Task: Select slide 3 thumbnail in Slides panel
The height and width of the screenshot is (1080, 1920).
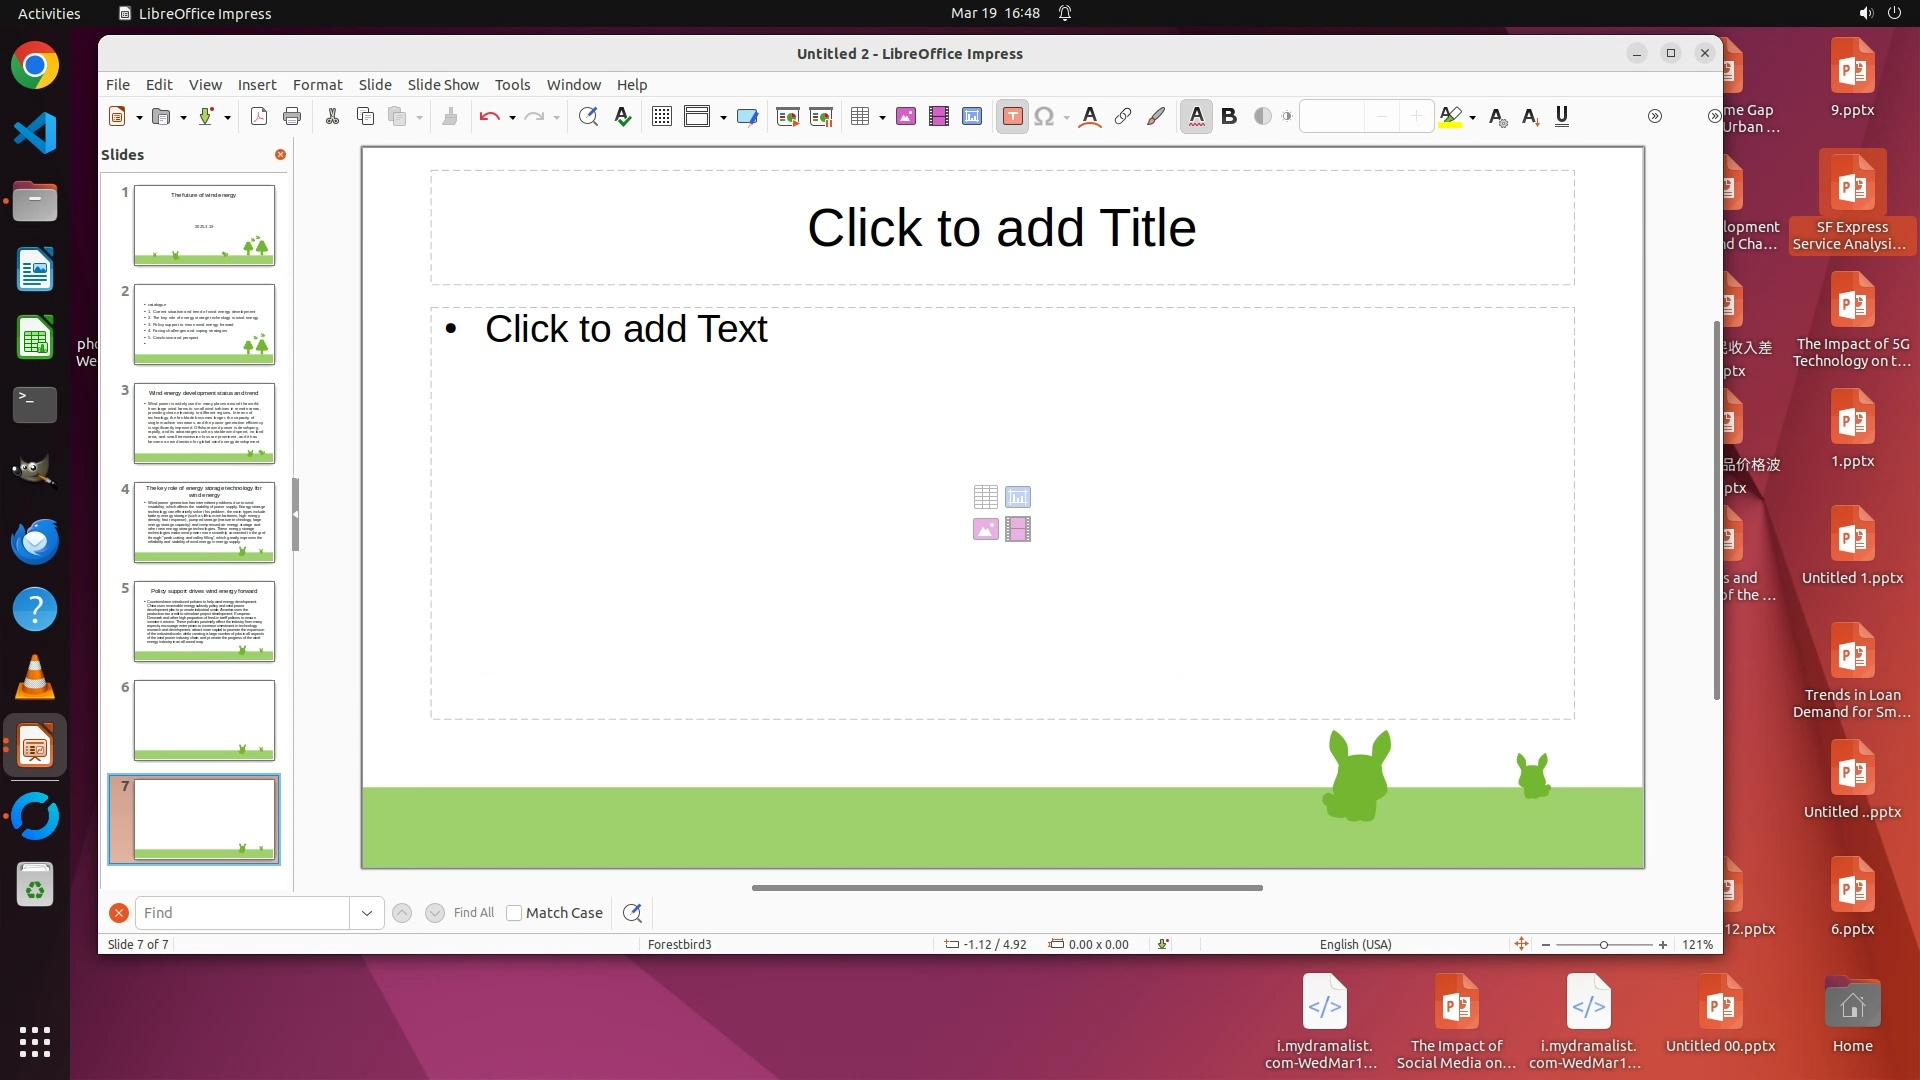Action: point(204,423)
